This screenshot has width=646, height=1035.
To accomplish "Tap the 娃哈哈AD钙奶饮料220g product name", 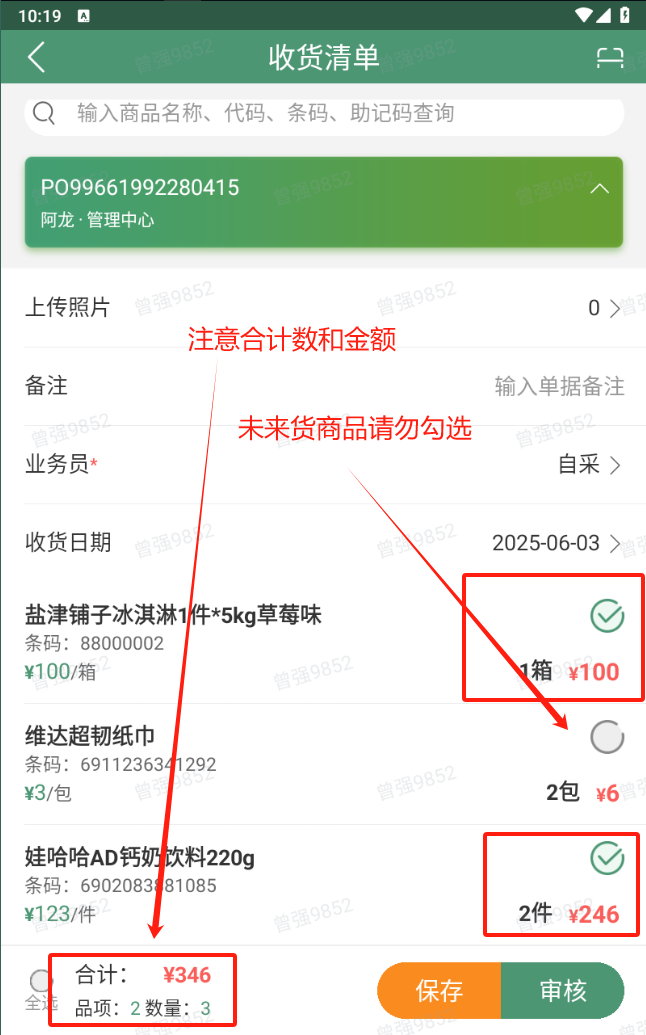I will [x=139, y=857].
